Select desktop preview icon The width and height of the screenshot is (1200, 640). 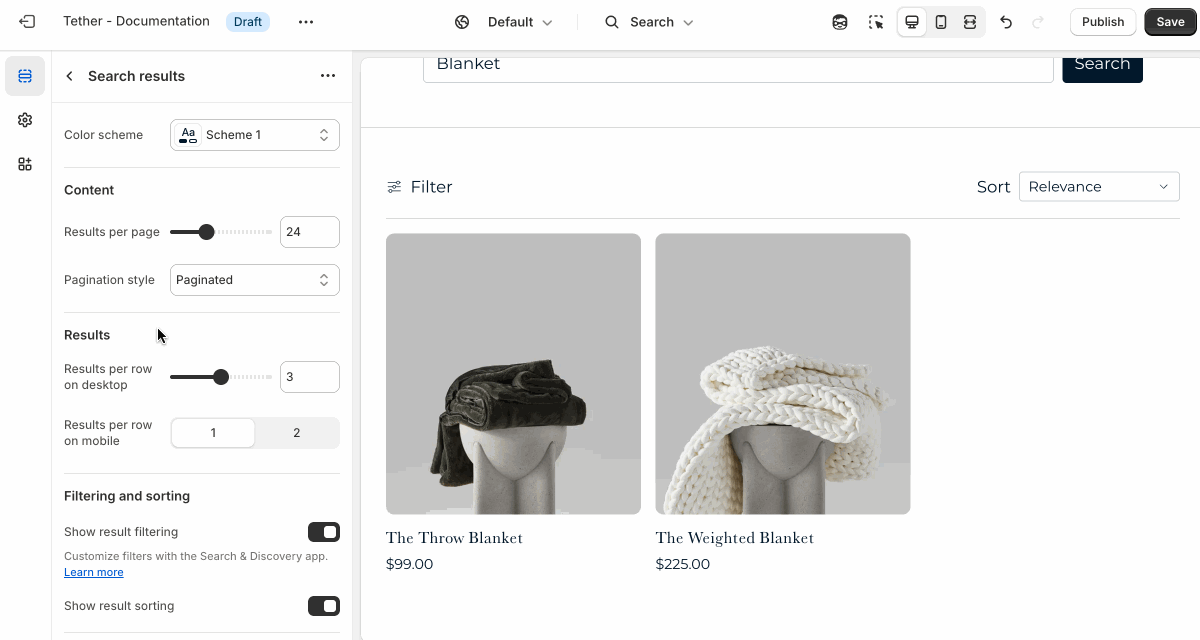[912, 22]
